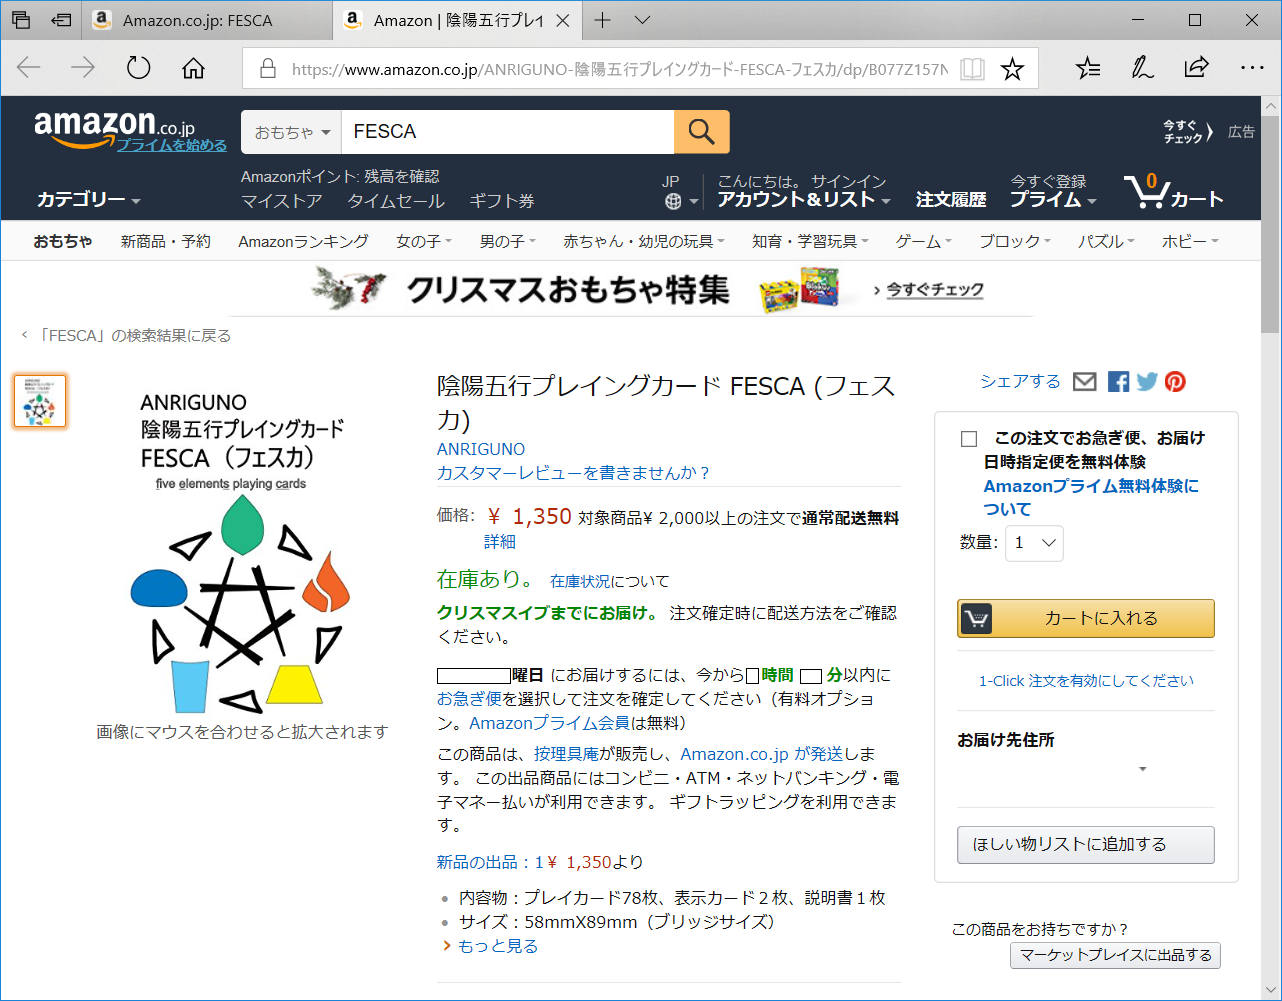
Task: Add this page to favorites with the star icon
Action: [x=1013, y=68]
